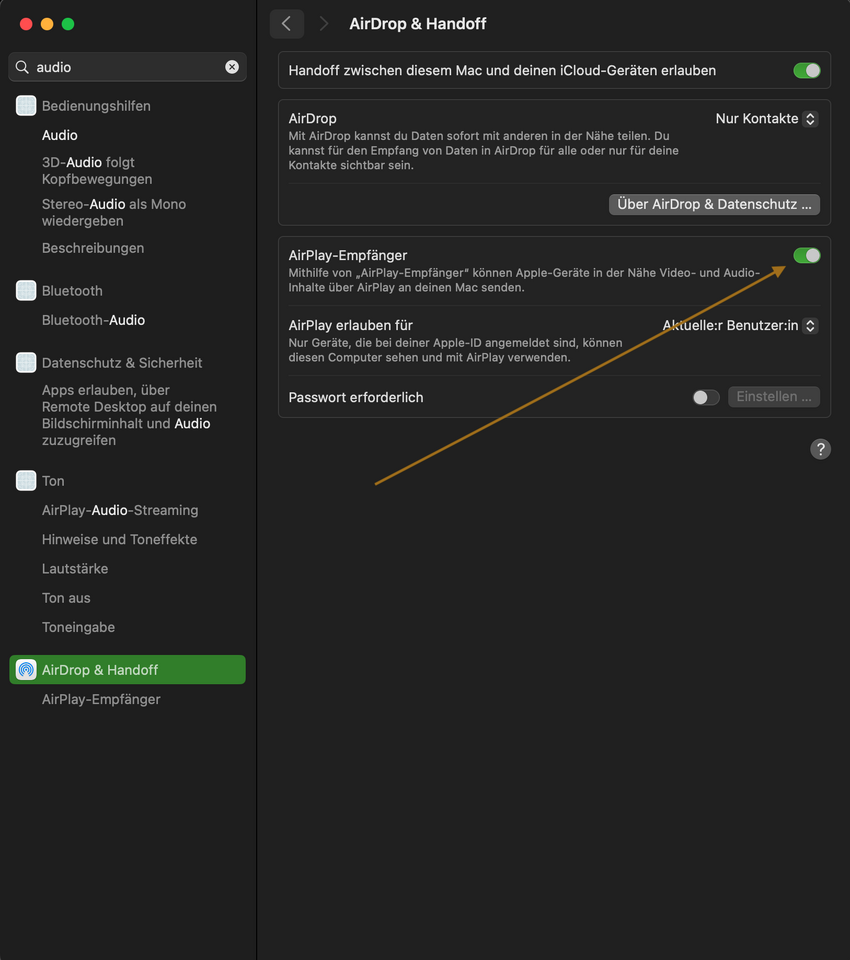Open Hinweise und Toneffekte result

click(119, 539)
